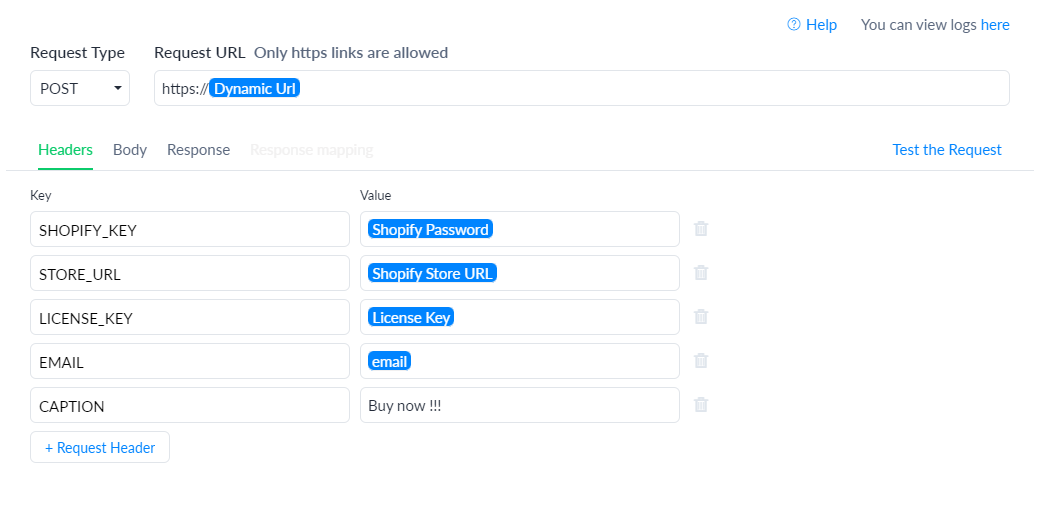Remove the CAPTION header with trash icon
The height and width of the screenshot is (518, 1038).
pyautogui.click(x=701, y=405)
